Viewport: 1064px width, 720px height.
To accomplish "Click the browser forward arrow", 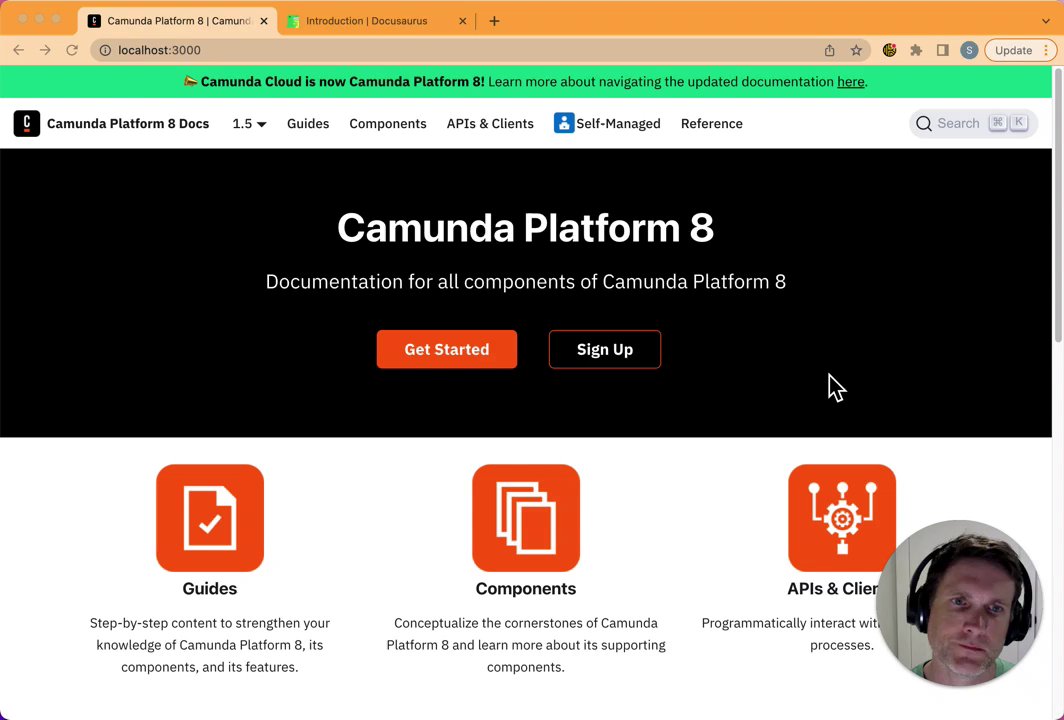I will (x=45, y=50).
